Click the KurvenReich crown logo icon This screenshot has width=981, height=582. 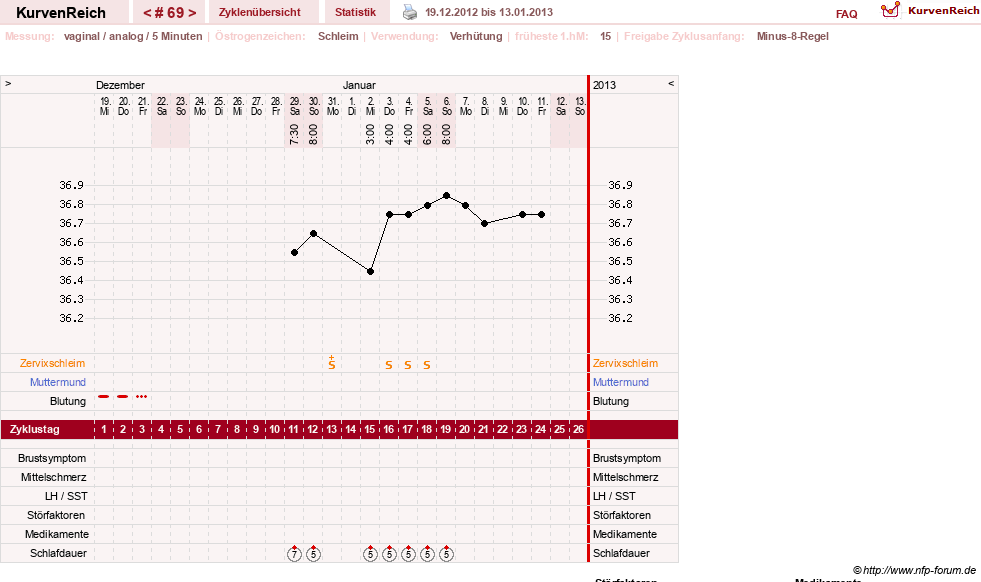890,10
